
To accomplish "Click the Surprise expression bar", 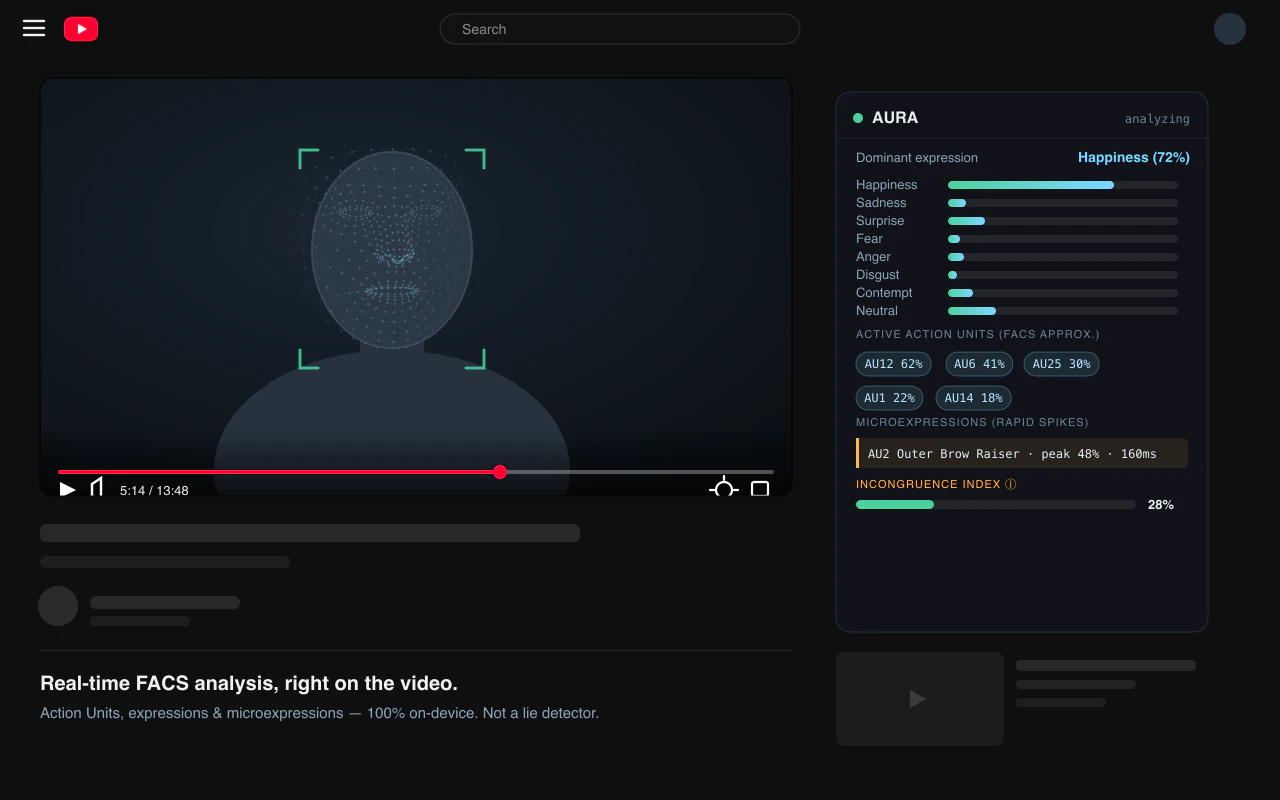I will pos(1063,221).
